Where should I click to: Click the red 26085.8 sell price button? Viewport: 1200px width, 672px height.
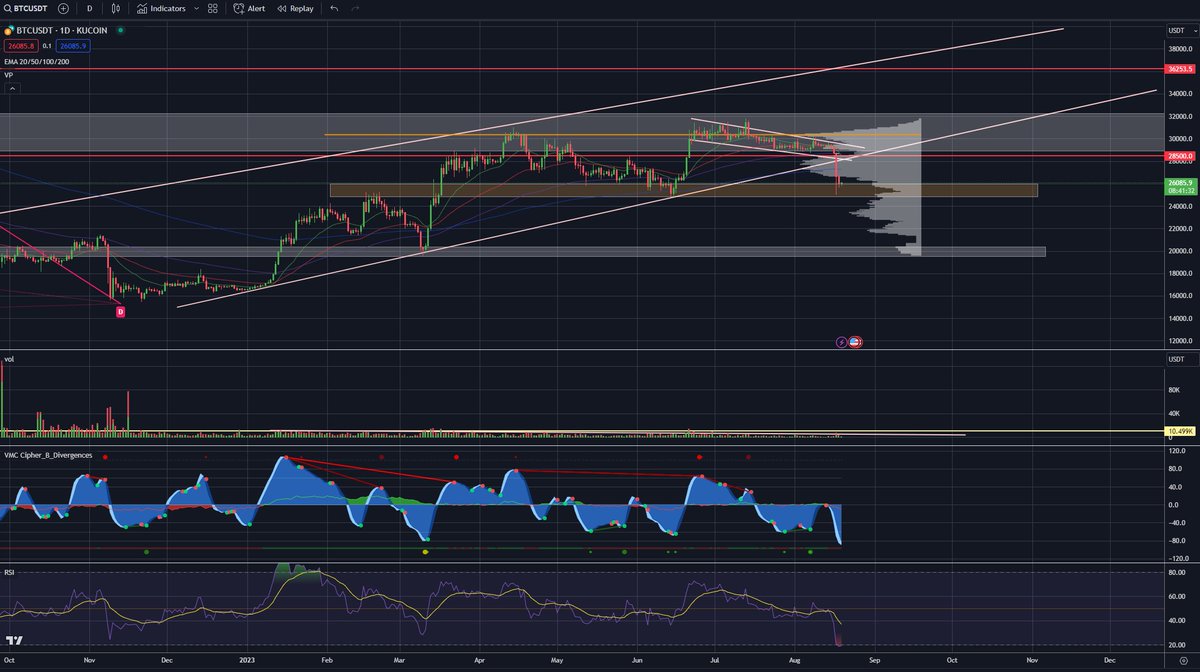19,46
